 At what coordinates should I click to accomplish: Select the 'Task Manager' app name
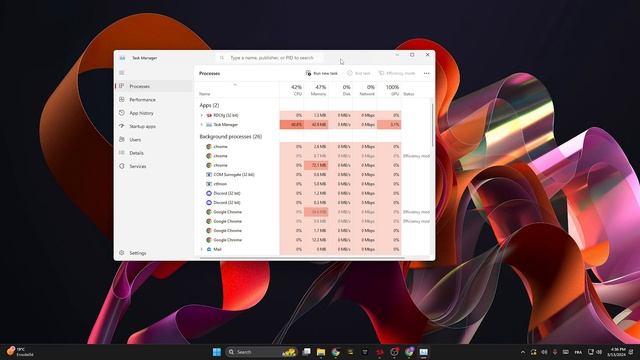tap(225, 125)
